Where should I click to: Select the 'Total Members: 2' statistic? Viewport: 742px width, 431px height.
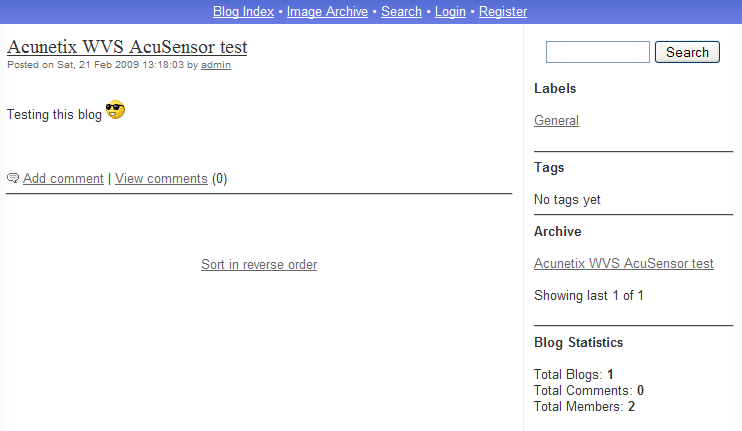[584, 407]
